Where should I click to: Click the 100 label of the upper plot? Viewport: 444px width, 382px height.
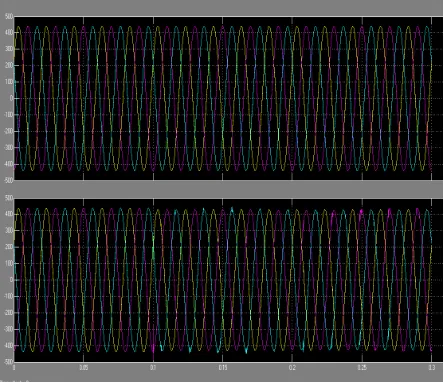tap(9, 82)
